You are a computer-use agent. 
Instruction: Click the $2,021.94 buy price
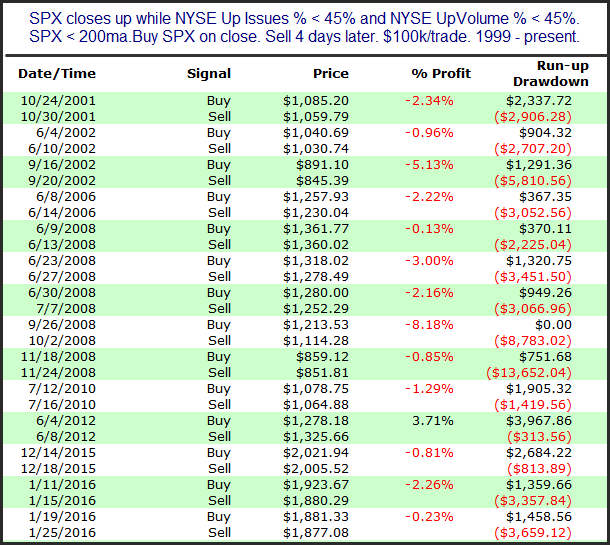pyautogui.click(x=316, y=453)
